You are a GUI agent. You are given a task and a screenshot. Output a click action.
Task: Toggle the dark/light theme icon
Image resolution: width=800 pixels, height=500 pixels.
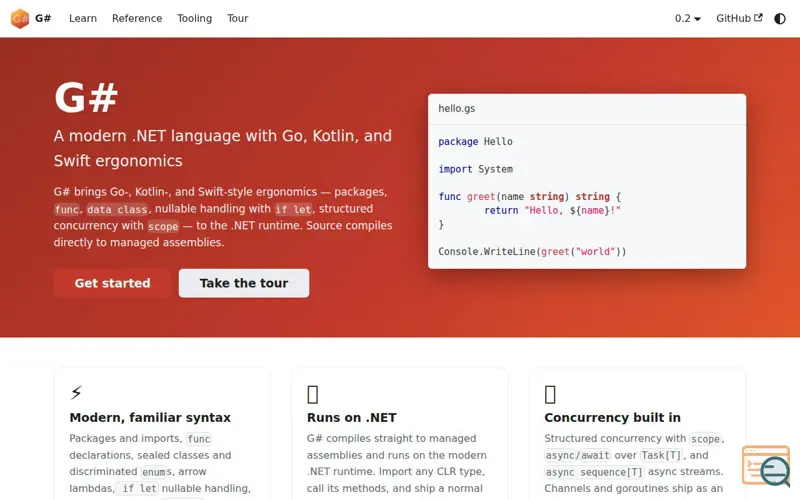click(780, 19)
